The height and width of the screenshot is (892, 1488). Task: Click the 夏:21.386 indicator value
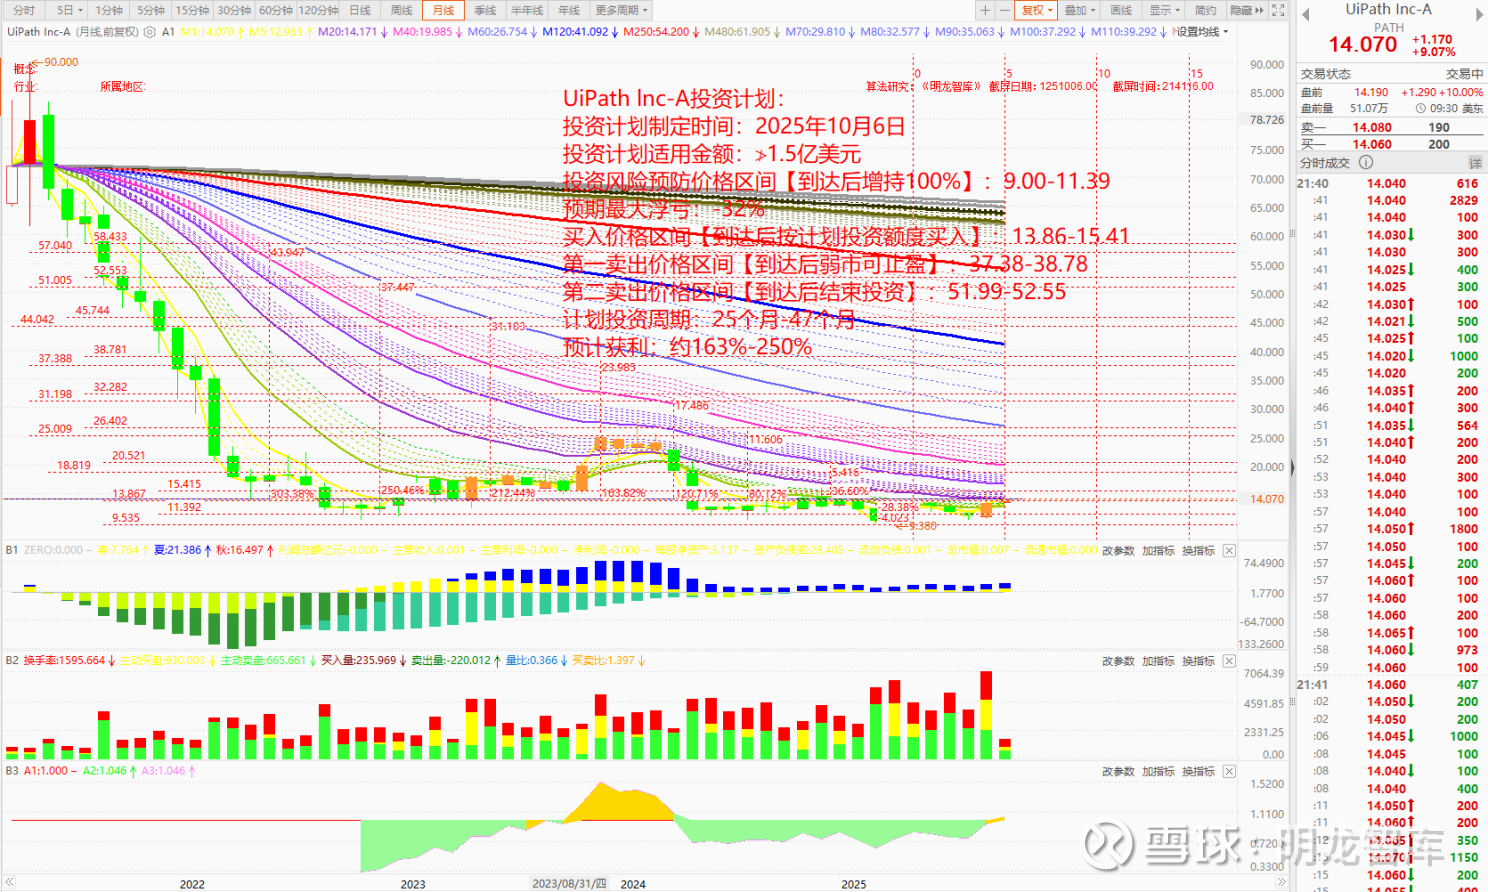pos(178,551)
